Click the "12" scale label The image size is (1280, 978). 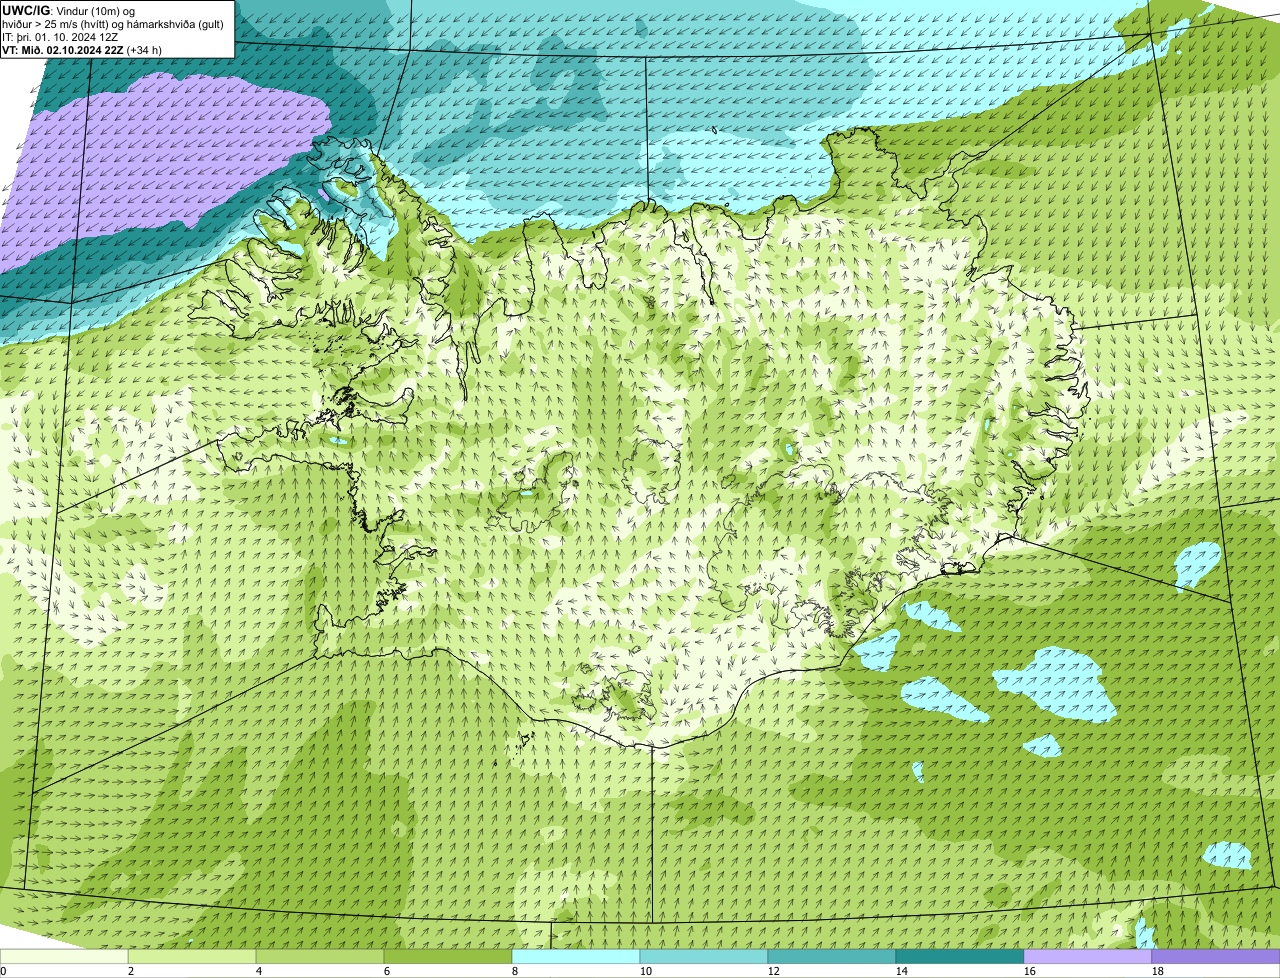(774, 971)
